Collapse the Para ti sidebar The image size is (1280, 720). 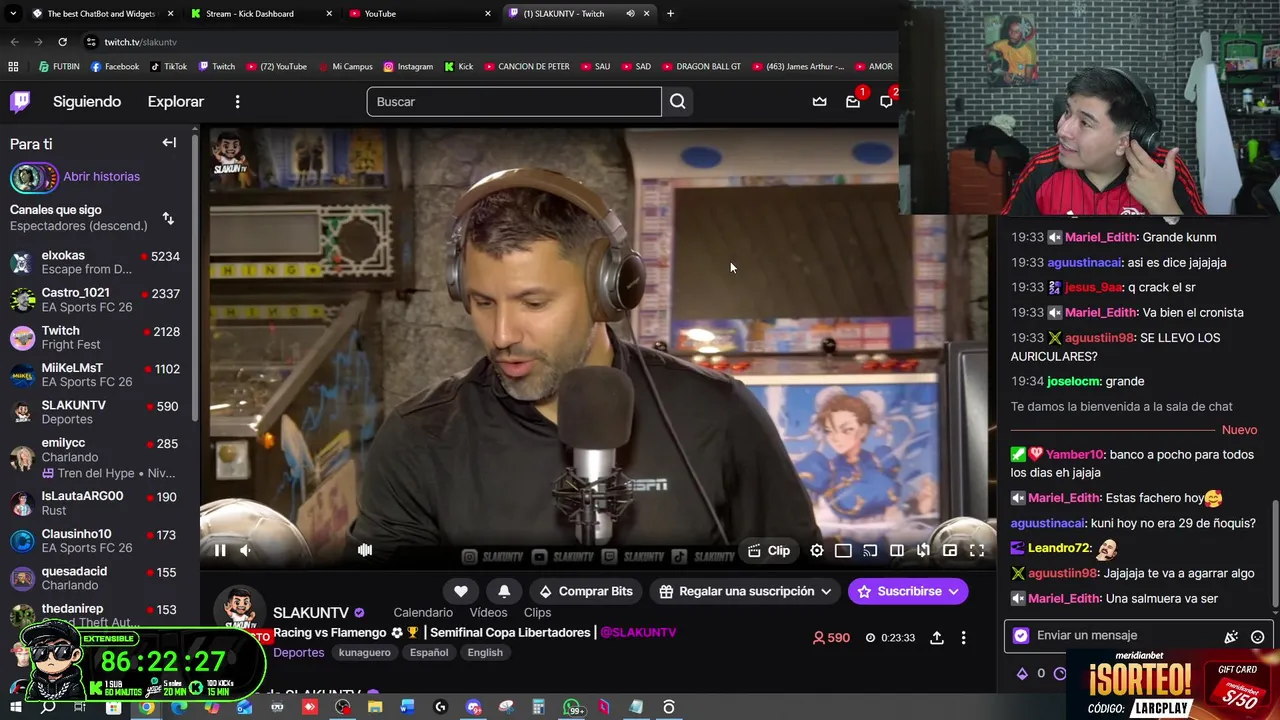[x=169, y=143]
